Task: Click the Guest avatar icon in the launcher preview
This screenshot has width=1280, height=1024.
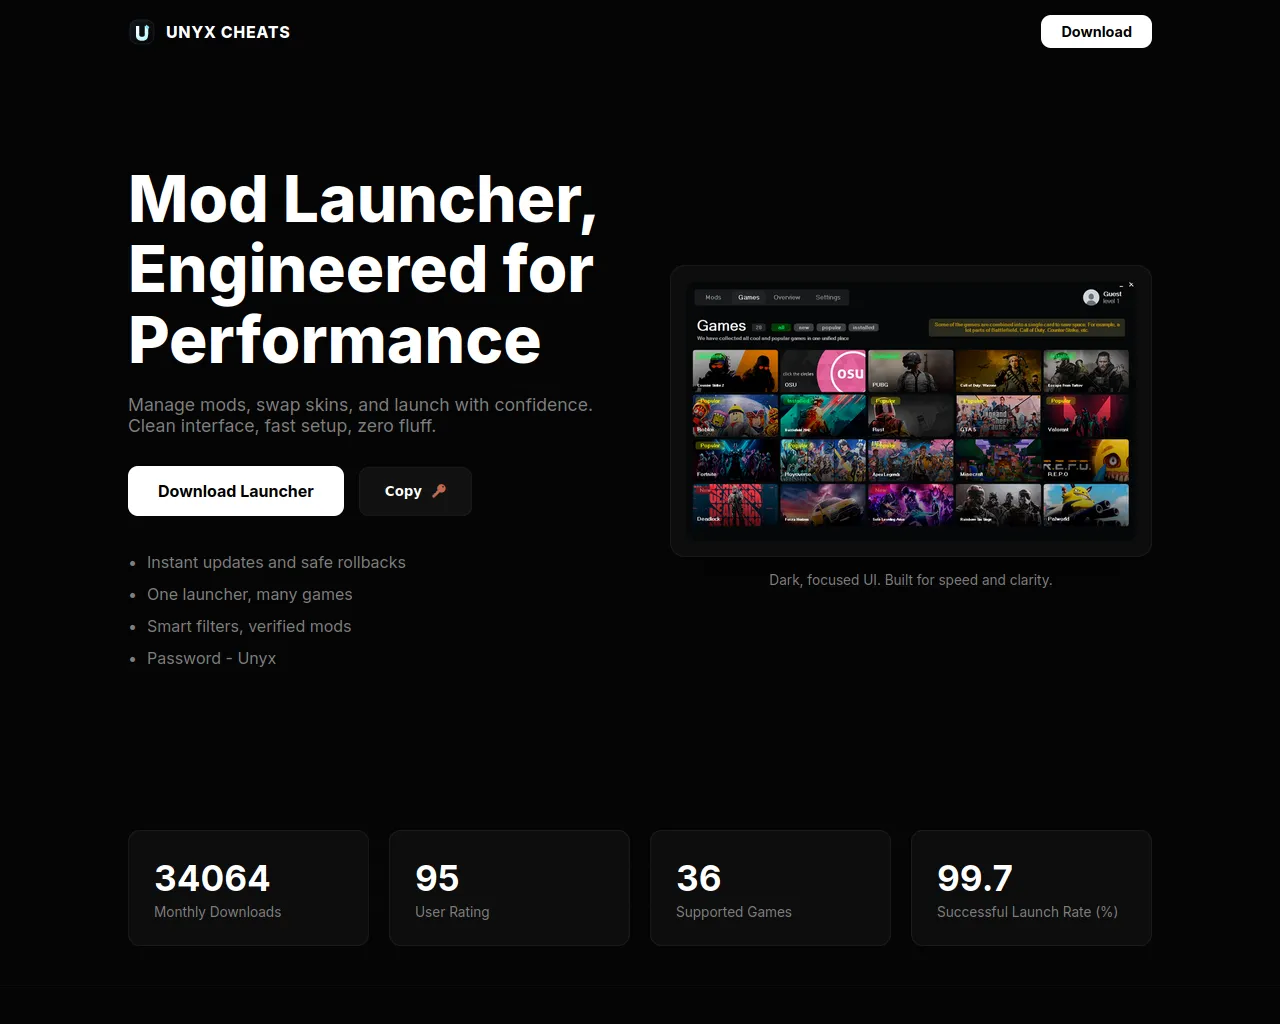Action: point(1091,297)
